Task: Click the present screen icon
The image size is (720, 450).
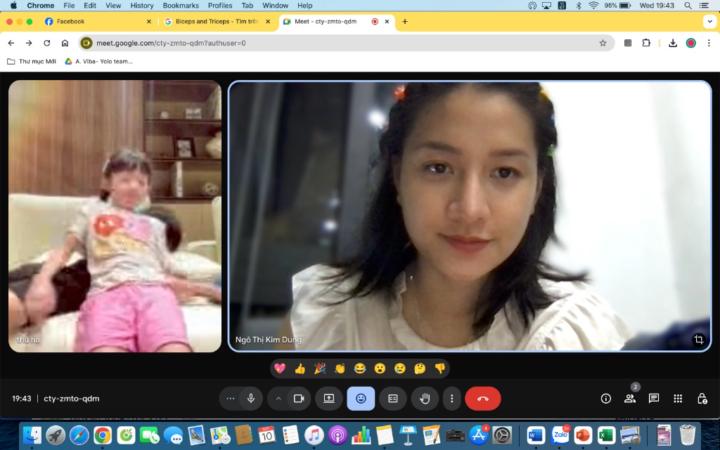Action: coord(328,398)
